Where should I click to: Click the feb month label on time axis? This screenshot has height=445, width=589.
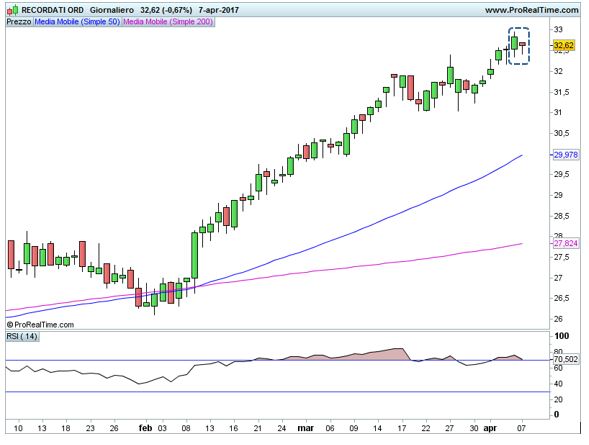(145, 428)
